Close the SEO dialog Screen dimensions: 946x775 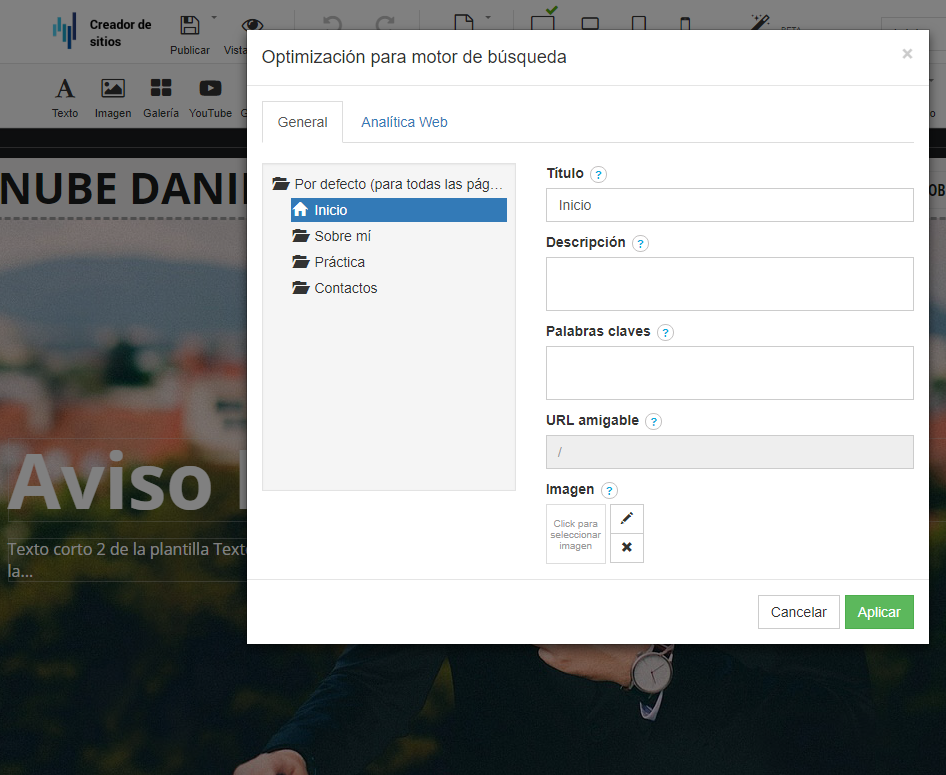[907, 54]
